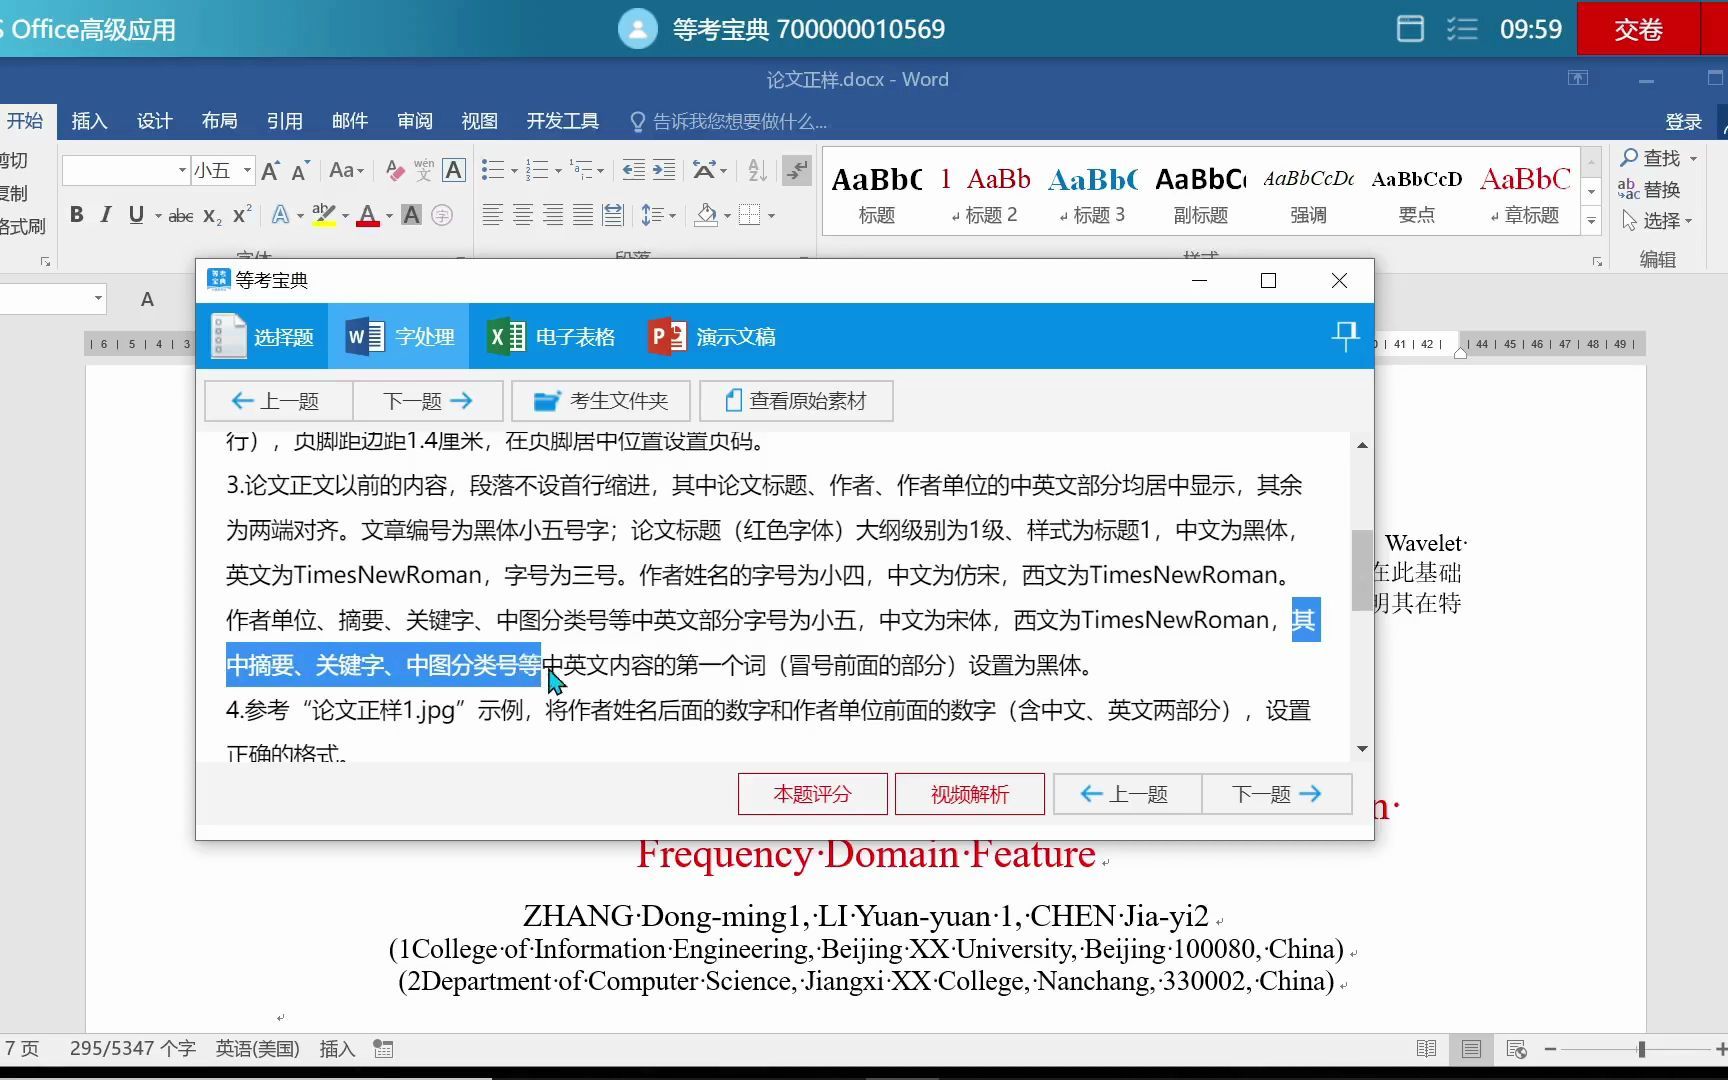
Task: Click the zoom slider handle
Action: 1641,1049
